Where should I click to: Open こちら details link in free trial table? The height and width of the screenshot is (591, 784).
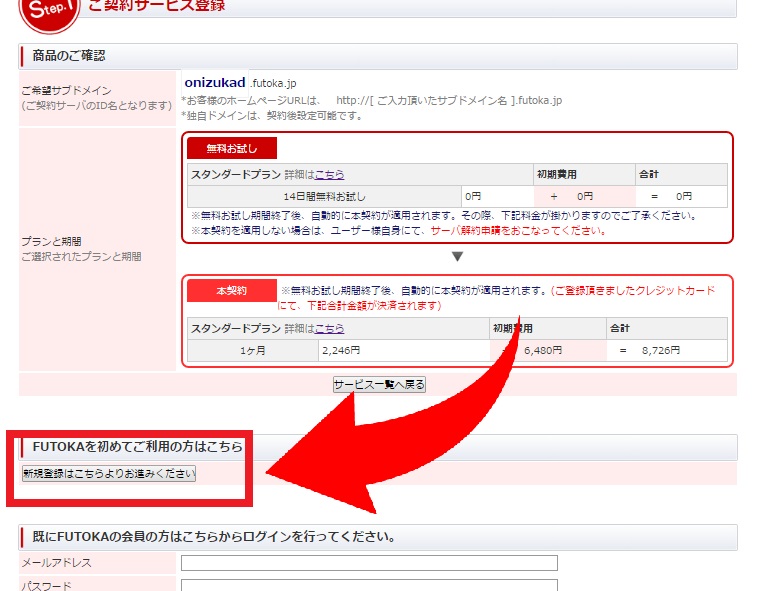click(330, 174)
